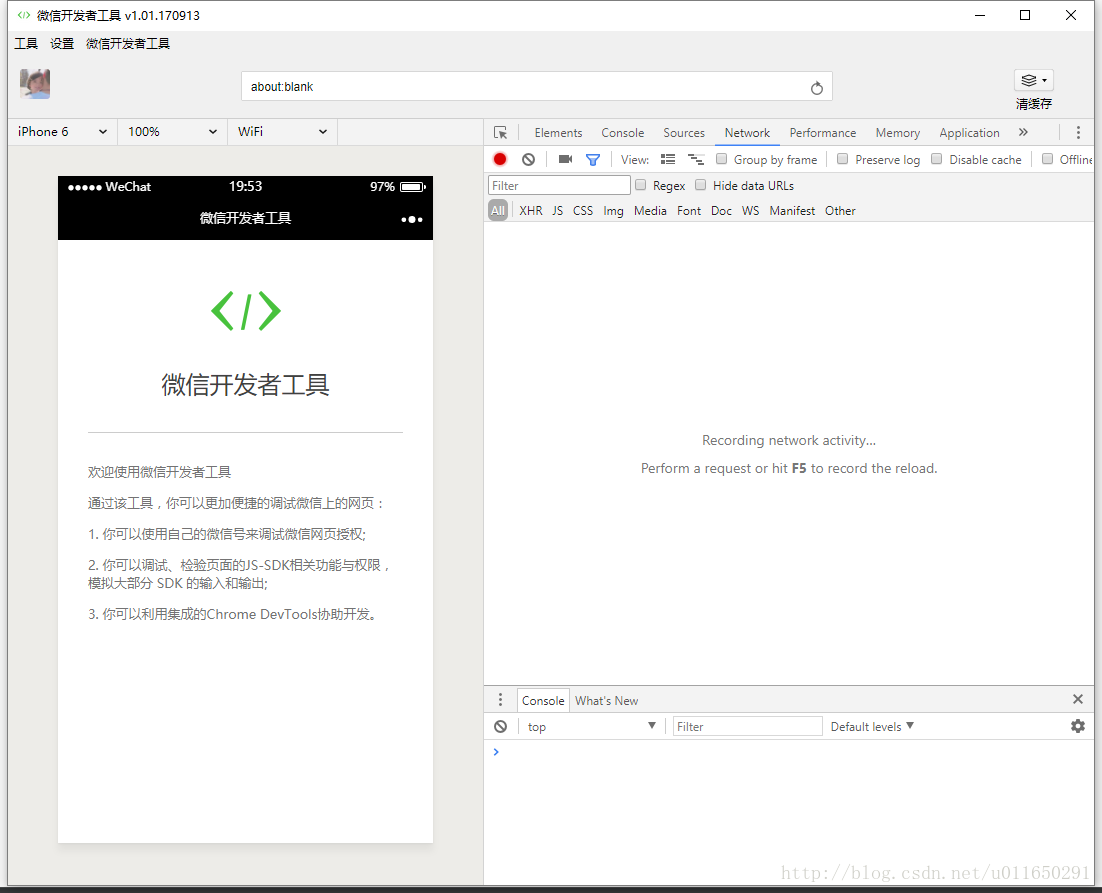Open DevTools more options menu
Image resolution: width=1102 pixels, height=893 pixels.
(x=1078, y=132)
